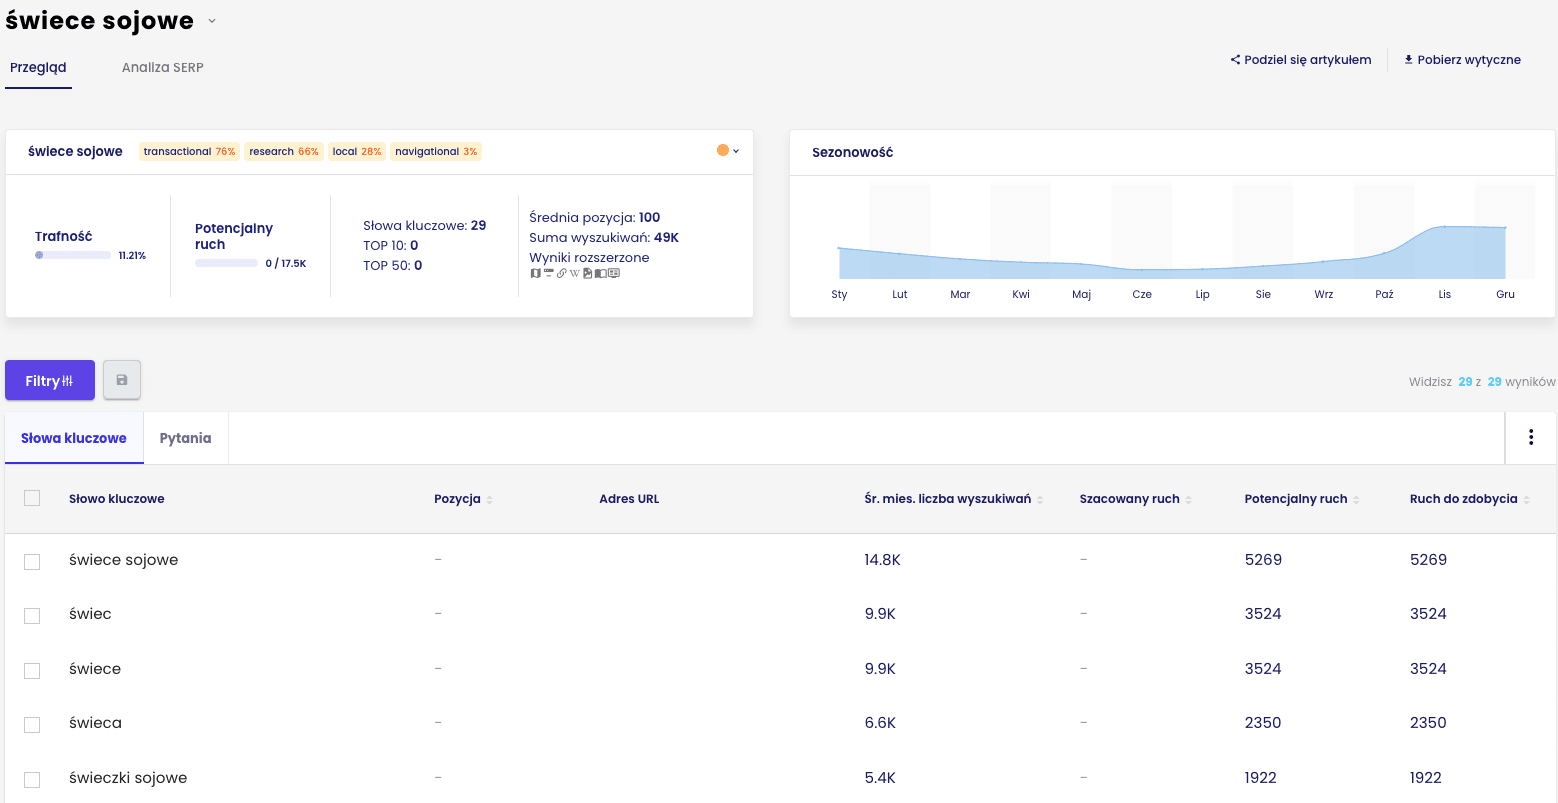Image resolution: width=1558 pixels, height=803 pixels.
Task: Click the monitor icon under Wyniki rozszerzone
Action: click(x=614, y=273)
